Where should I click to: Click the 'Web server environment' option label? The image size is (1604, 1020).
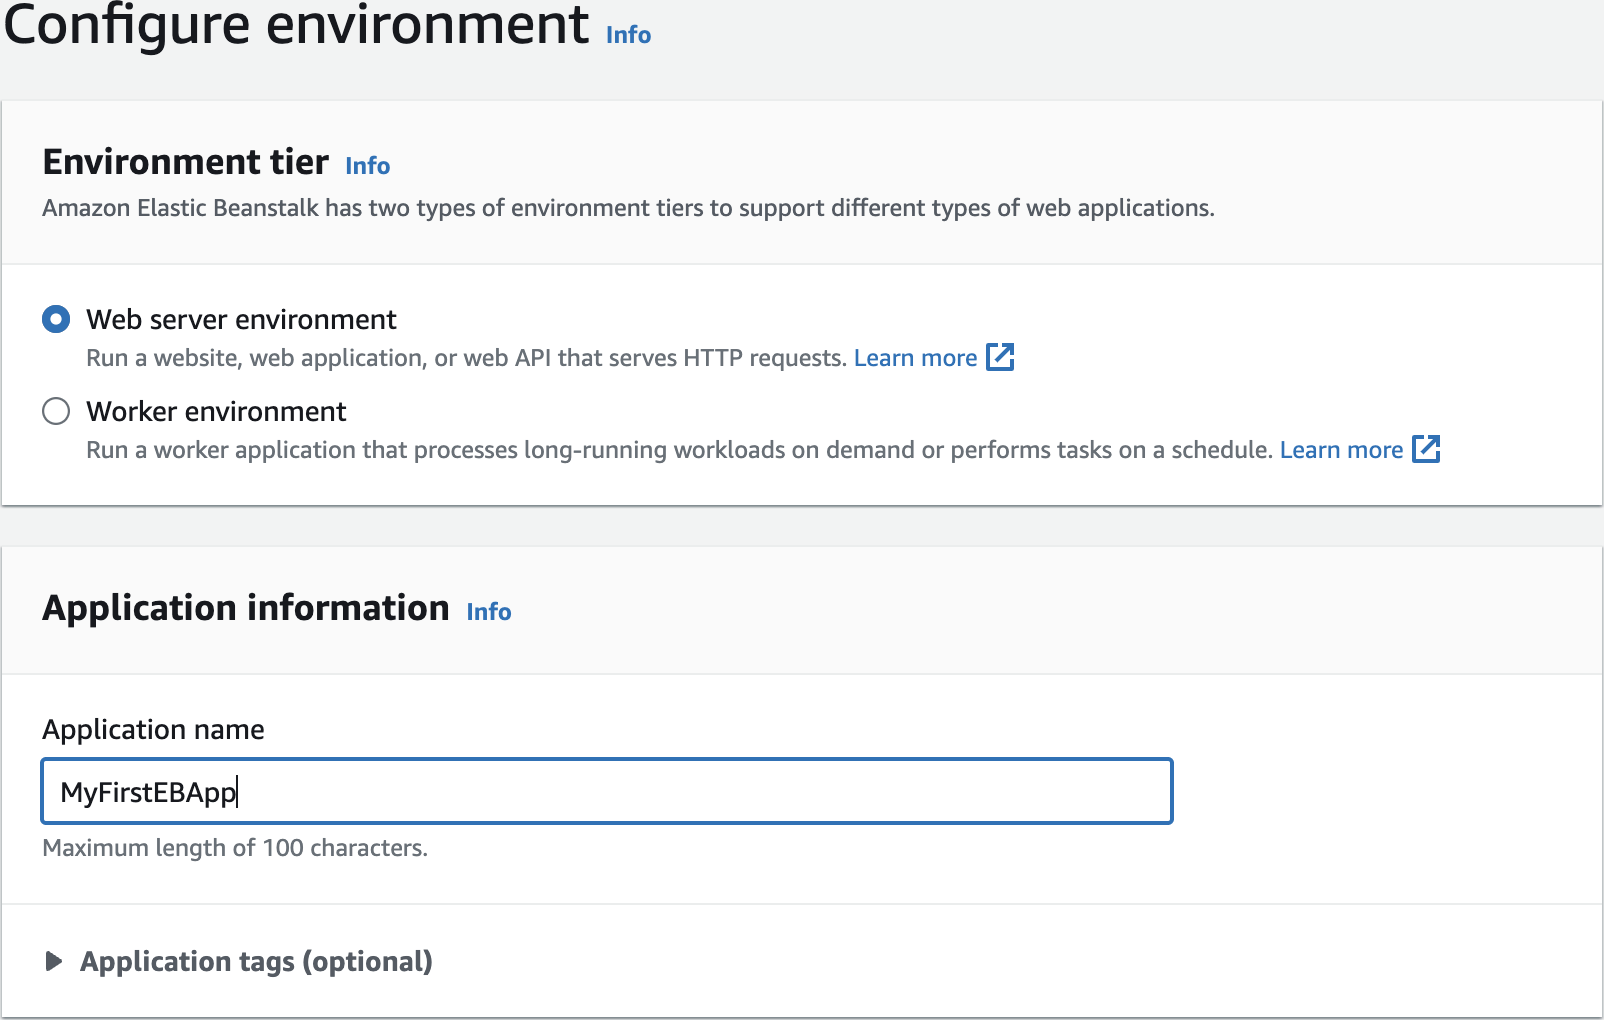point(241,319)
